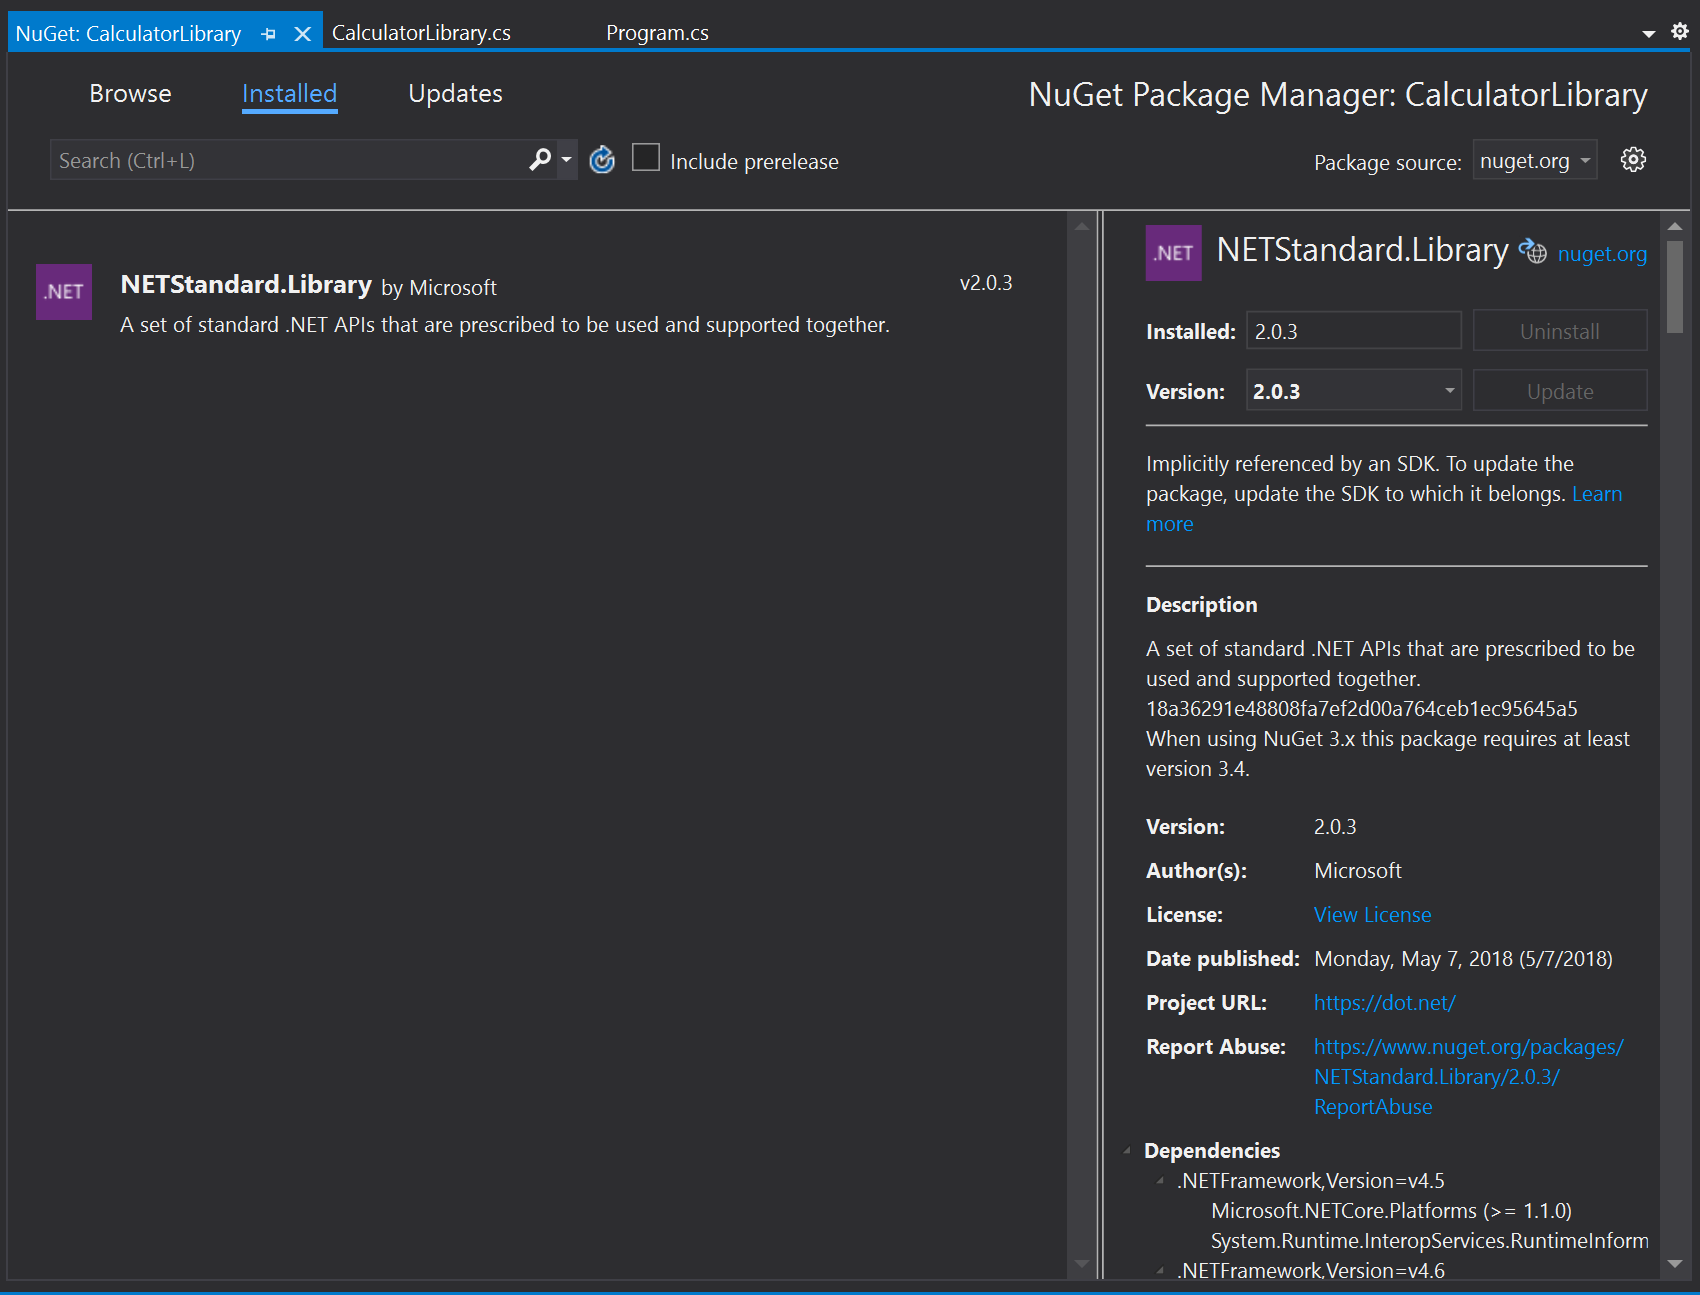Click the .NET package icon in details pane
The width and height of the screenshot is (1700, 1295).
tap(1173, 253)
